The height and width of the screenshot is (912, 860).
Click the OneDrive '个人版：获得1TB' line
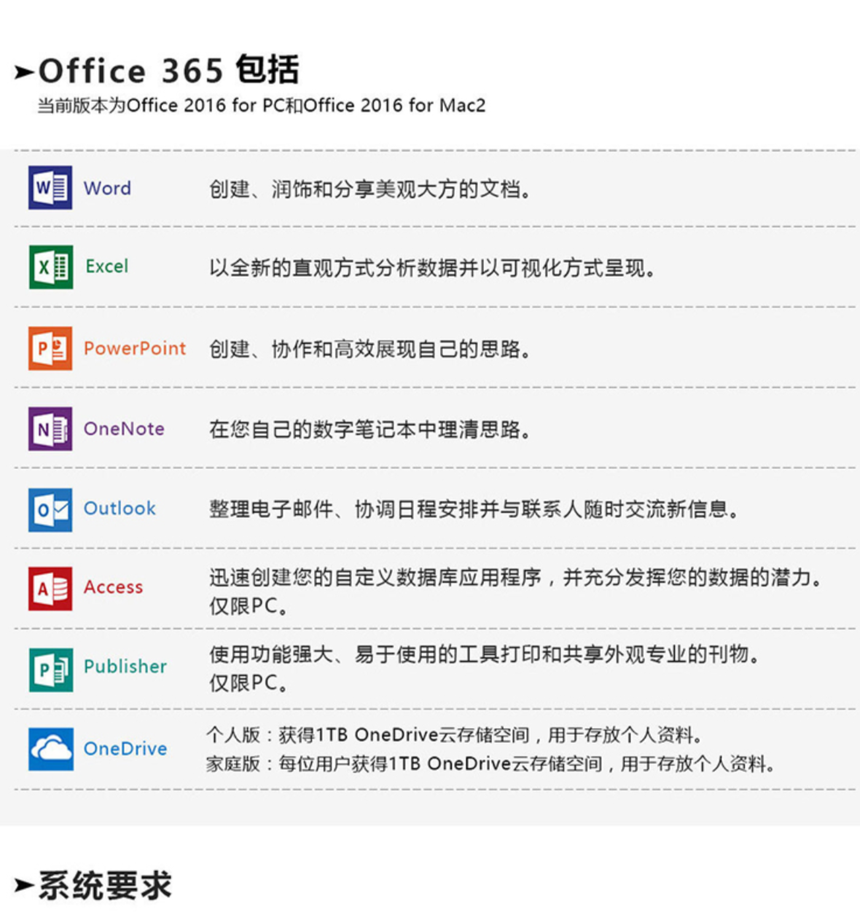[x=455, y=735]
